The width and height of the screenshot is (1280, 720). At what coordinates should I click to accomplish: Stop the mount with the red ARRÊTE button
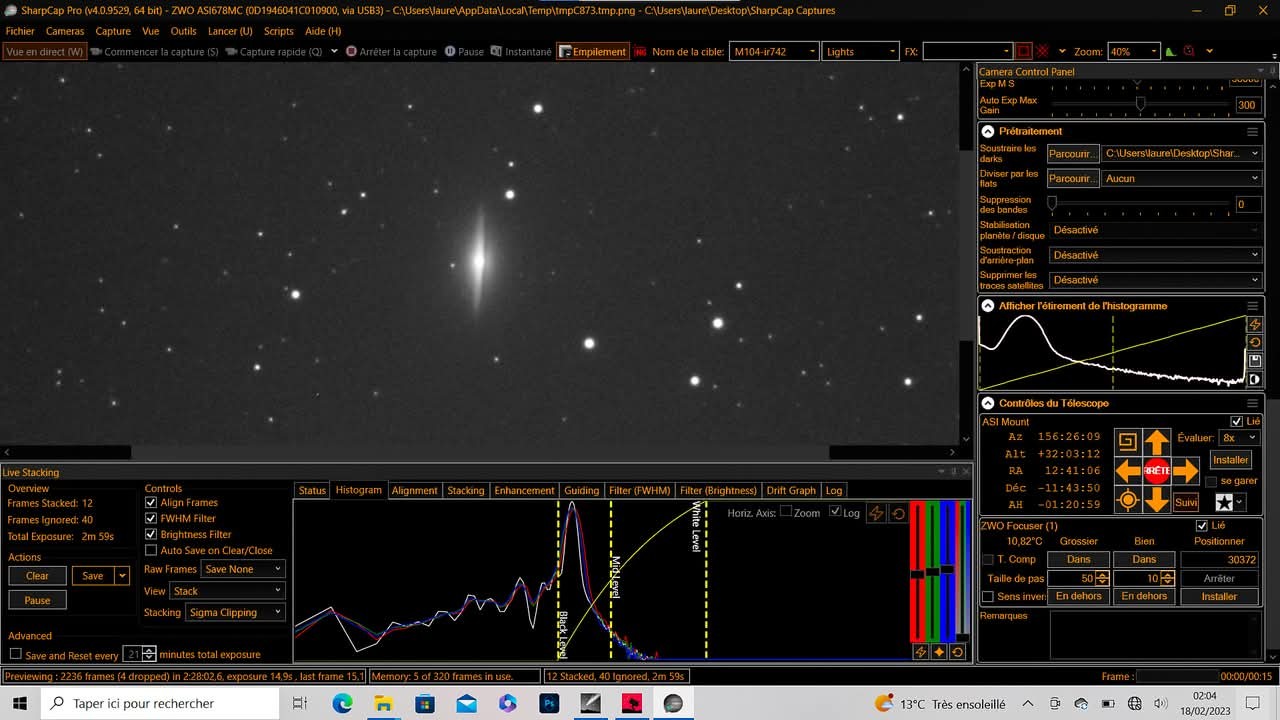pyautogui.click(x=1157, y=471)
